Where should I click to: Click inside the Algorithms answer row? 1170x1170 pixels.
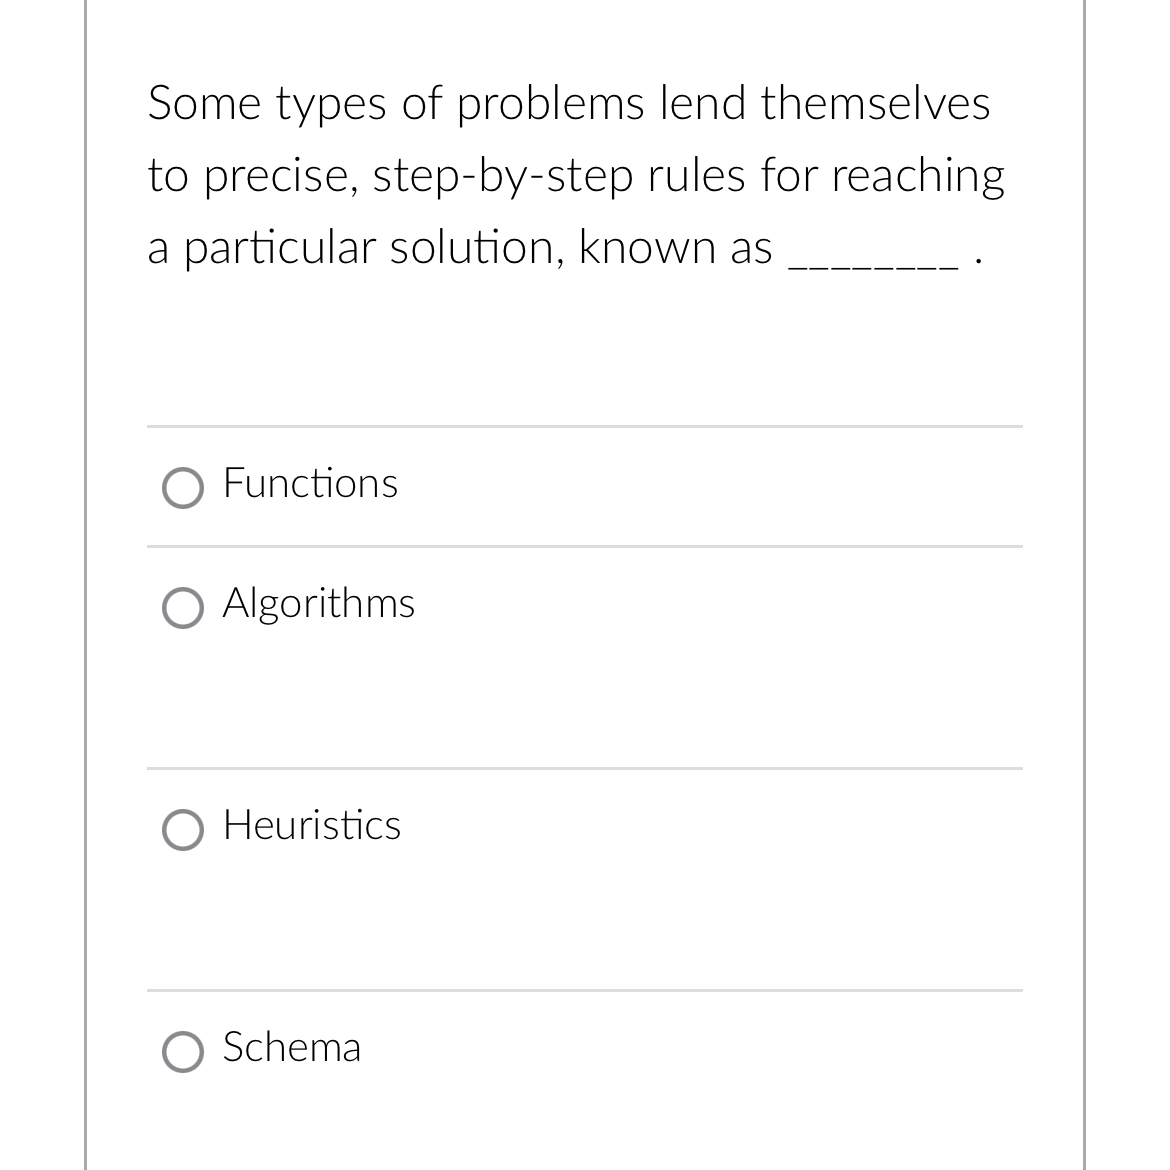click(585, 655)
